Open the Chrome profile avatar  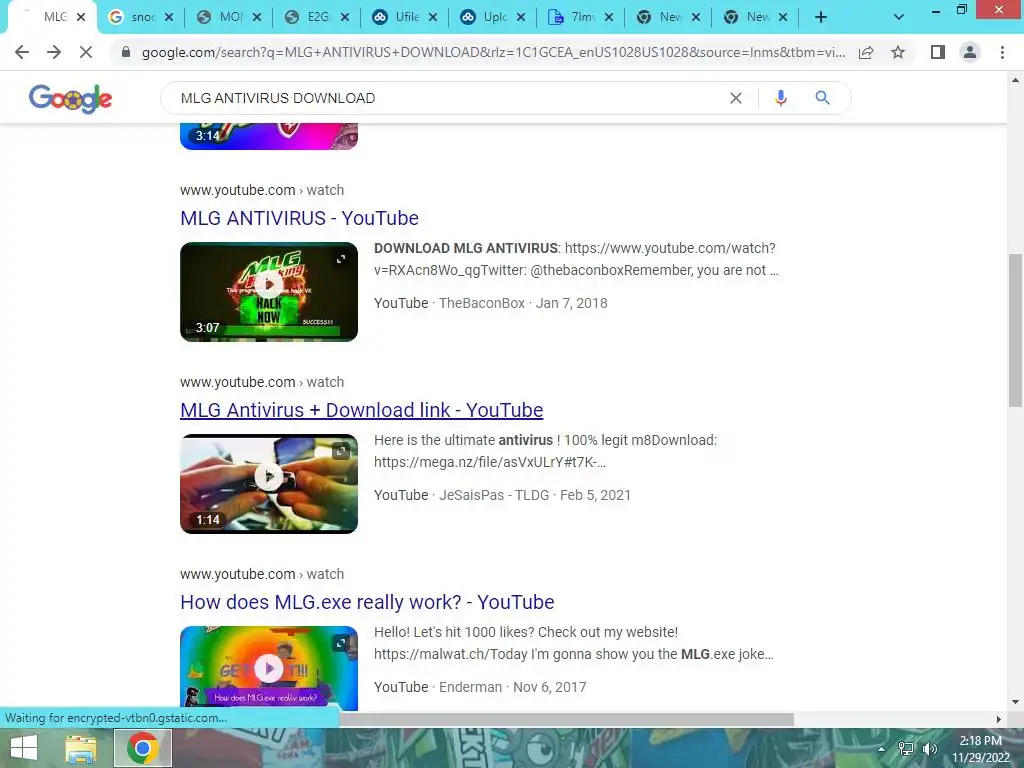(x=970, y=52)
